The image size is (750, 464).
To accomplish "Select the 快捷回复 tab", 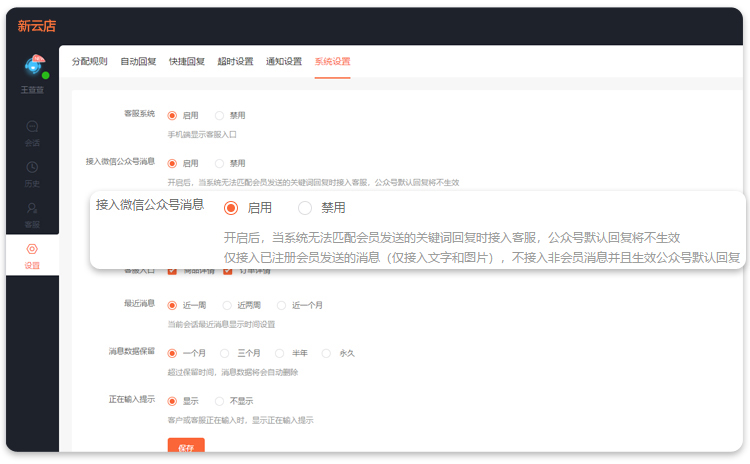I will click(187, 61).
